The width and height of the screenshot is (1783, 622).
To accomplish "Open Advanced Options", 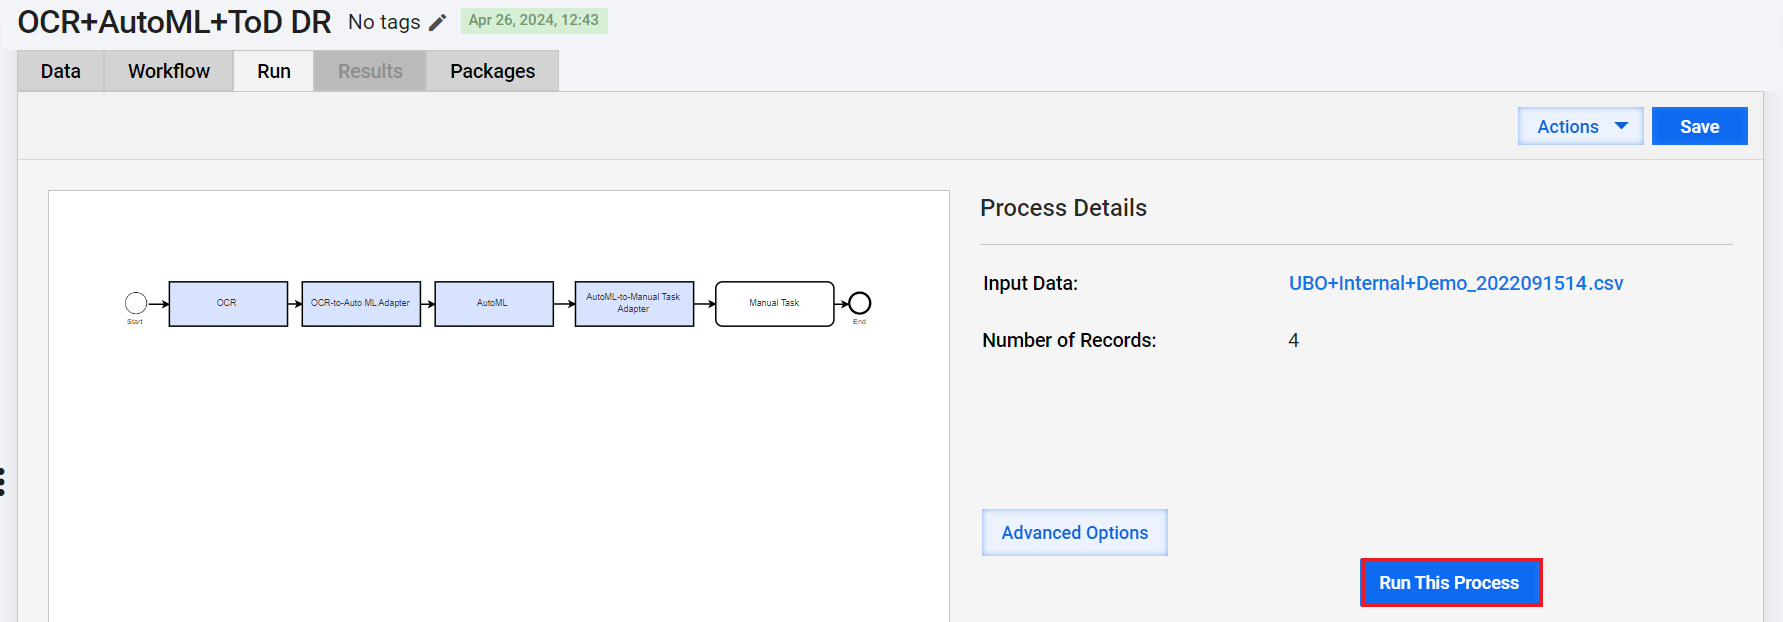I will [x=1074, y=532].
